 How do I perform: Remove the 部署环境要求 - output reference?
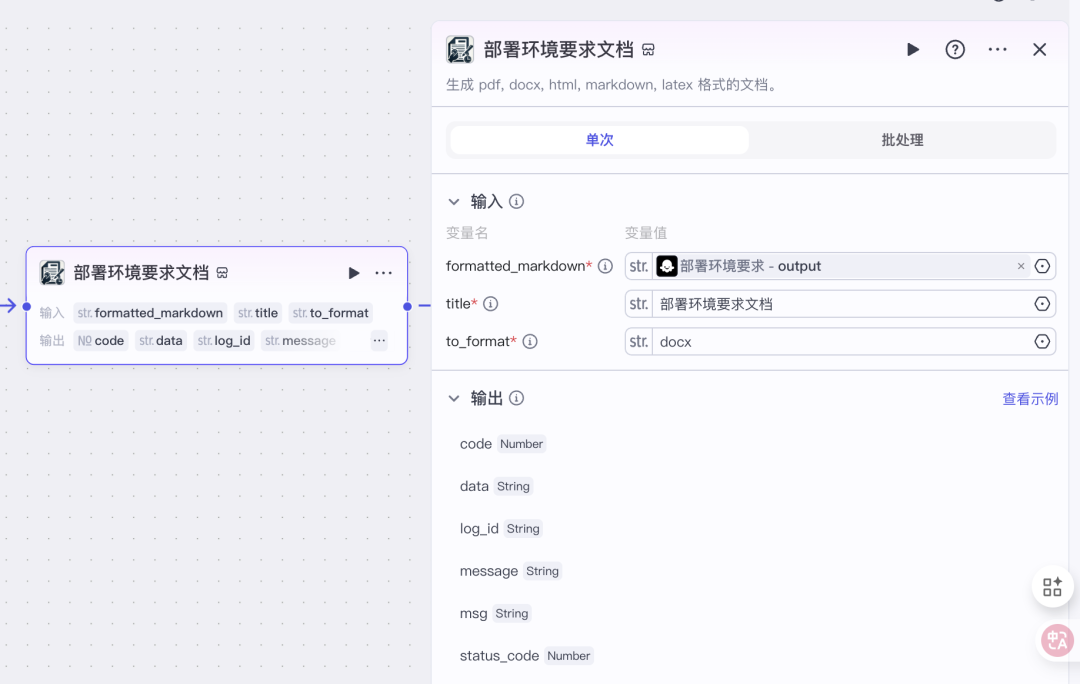(x=1021, y=266)
